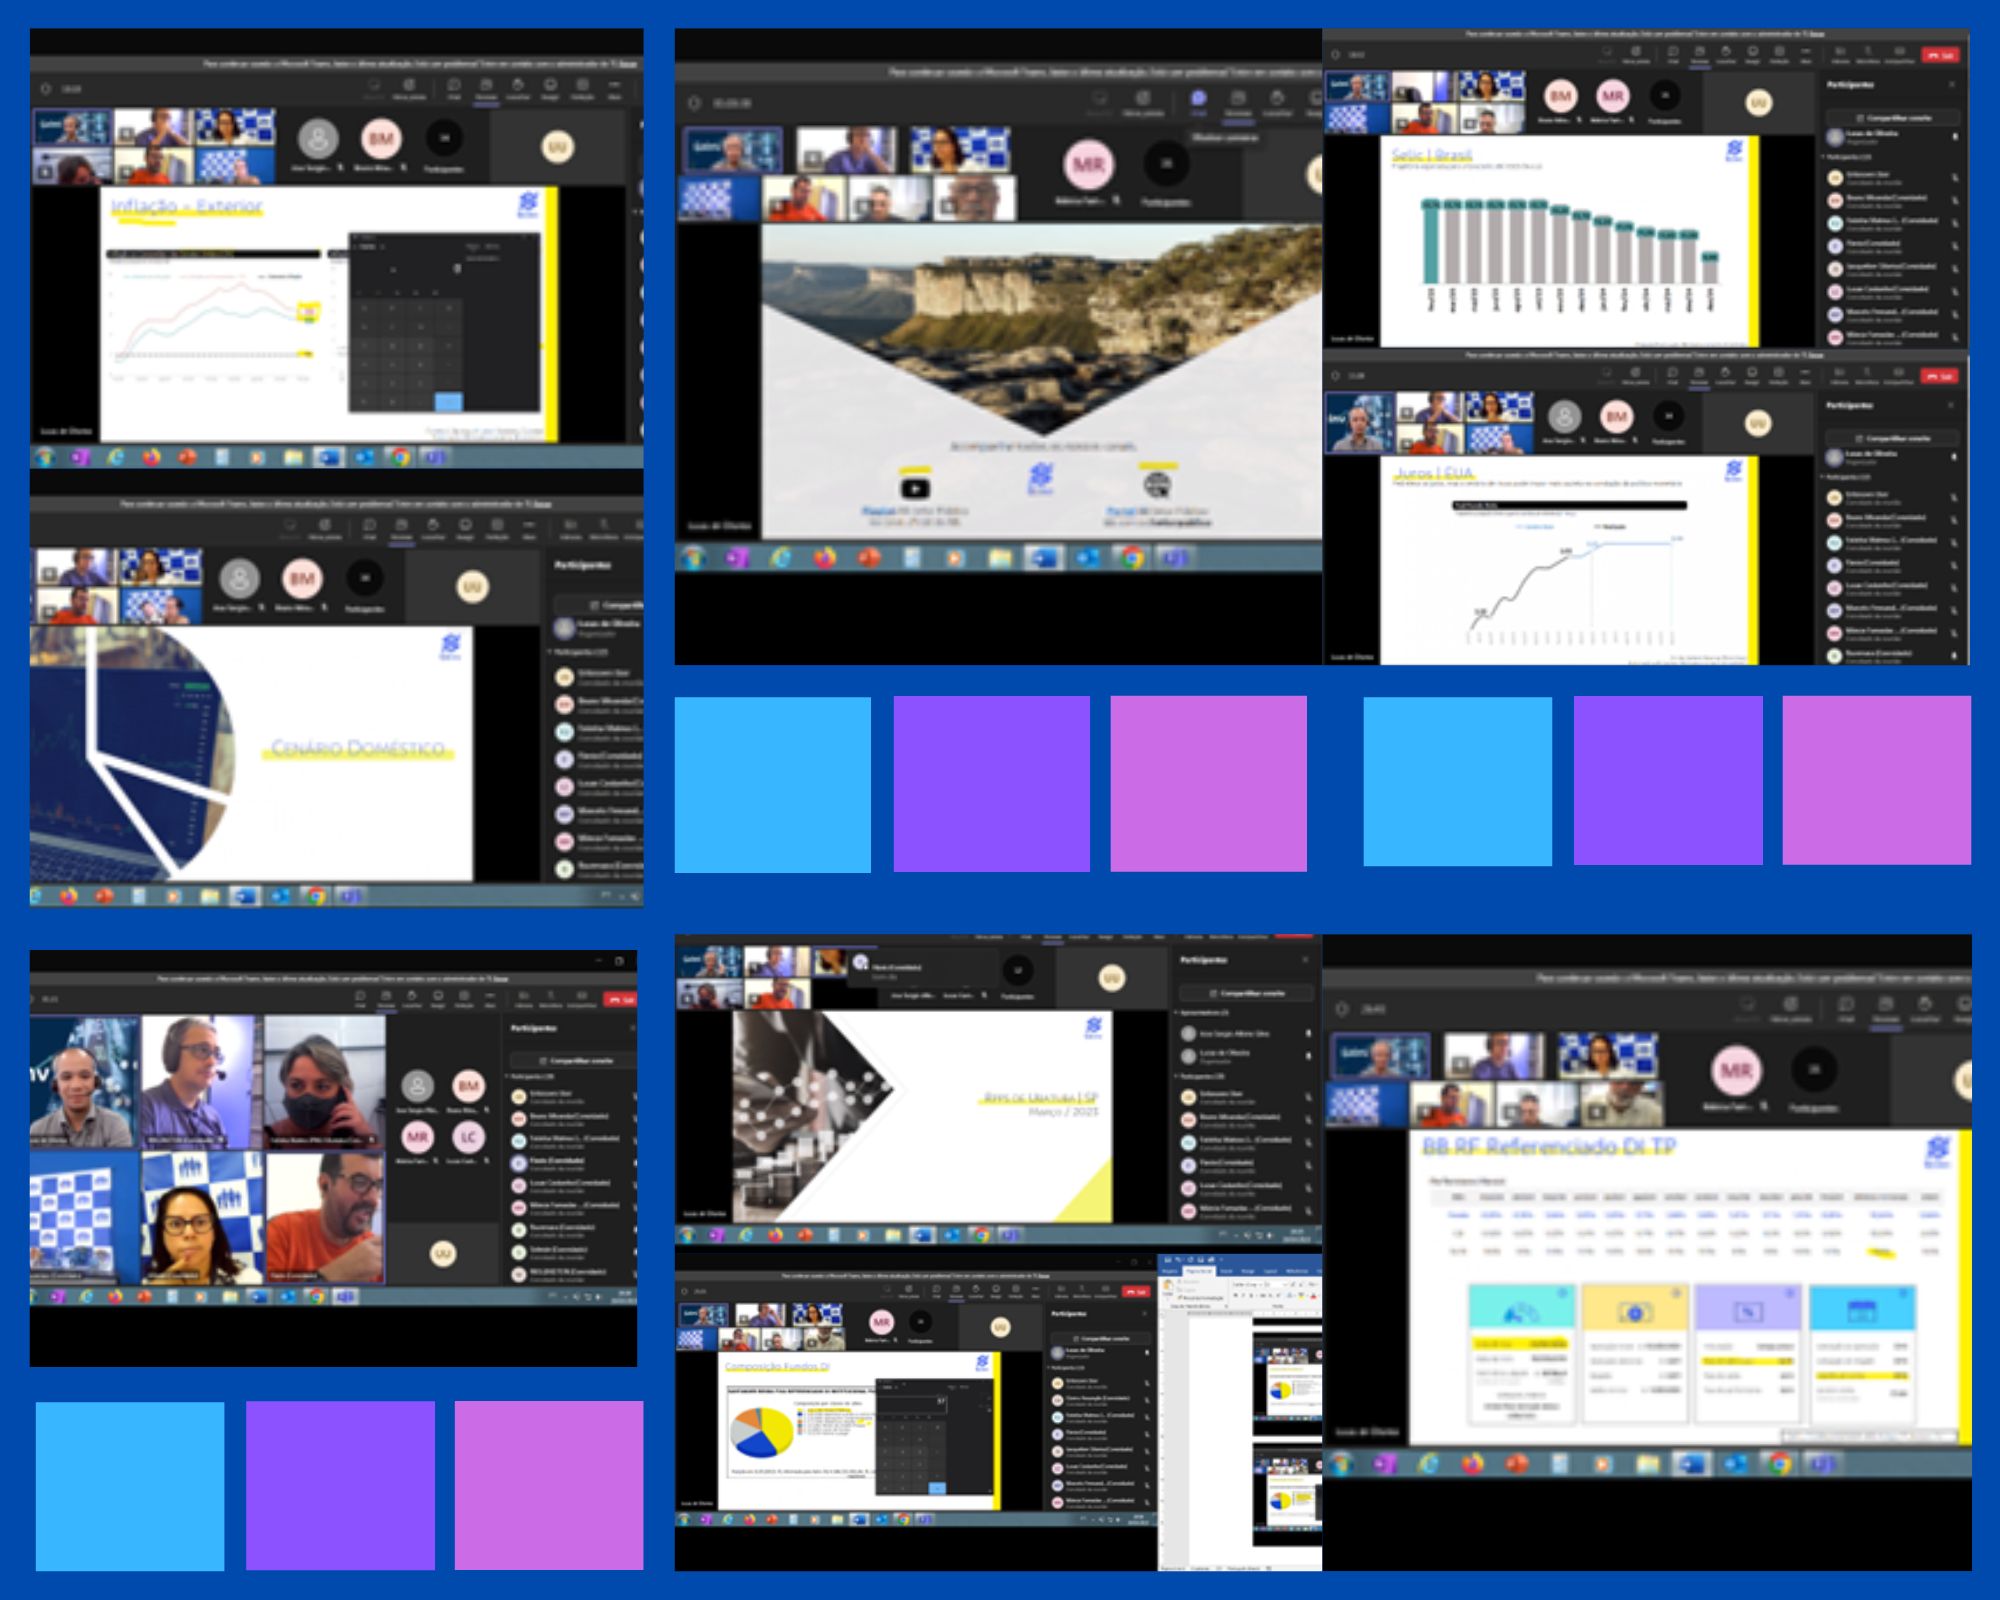2000x1600 pixels.
Task: Open PowerPoint from the mountain-slide screenshot taskbar
Action: click(869, 558)
